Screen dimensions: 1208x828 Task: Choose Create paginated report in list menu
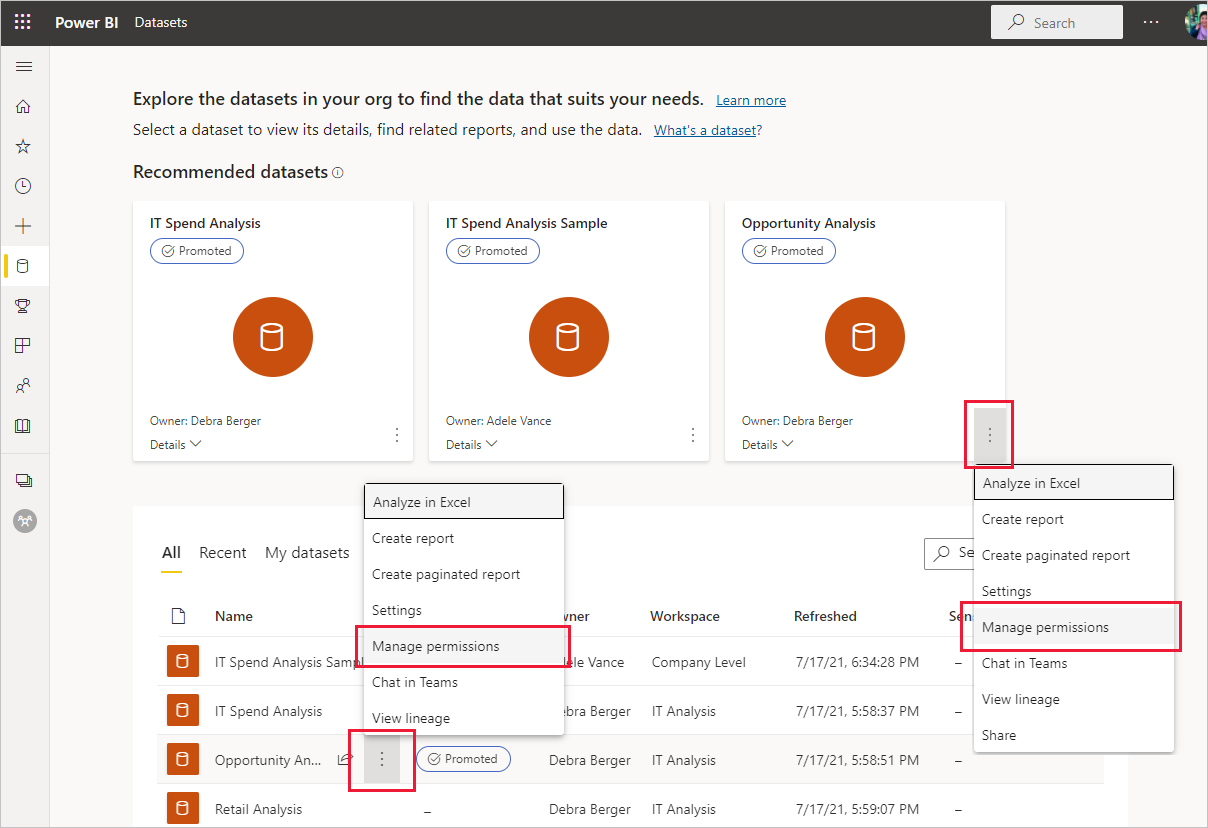pos(464,574)
